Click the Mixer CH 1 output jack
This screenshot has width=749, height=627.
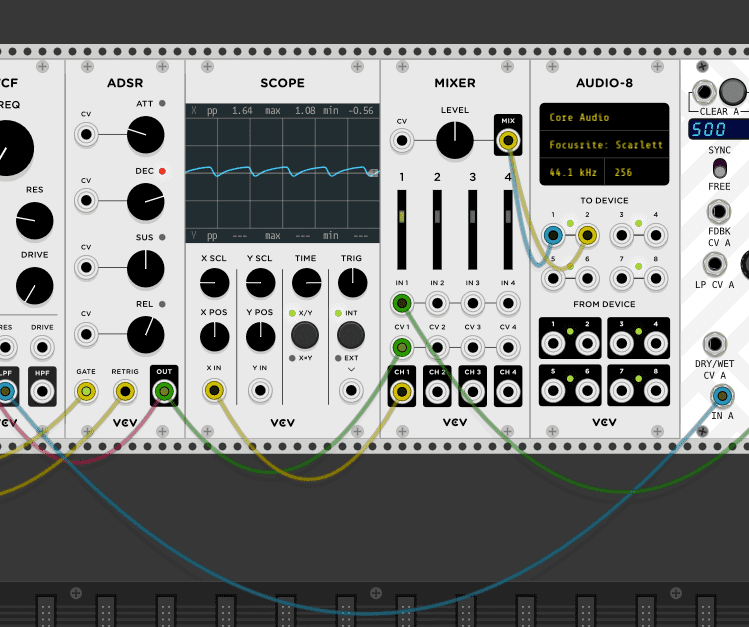tap(402, 392)
